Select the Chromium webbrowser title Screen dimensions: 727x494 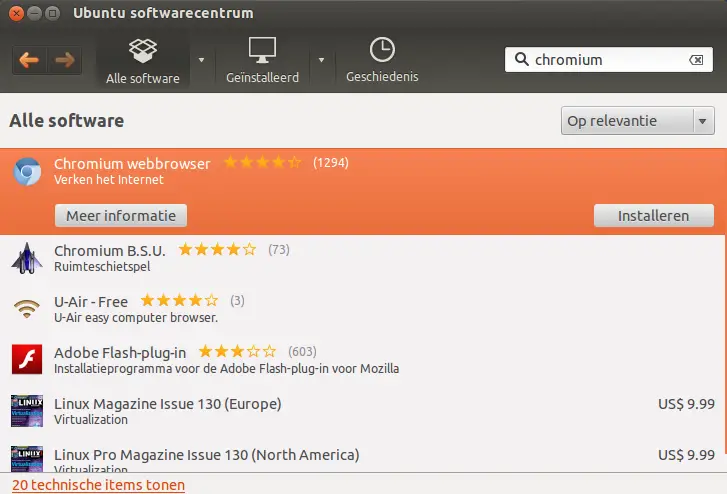pos(132,164)
